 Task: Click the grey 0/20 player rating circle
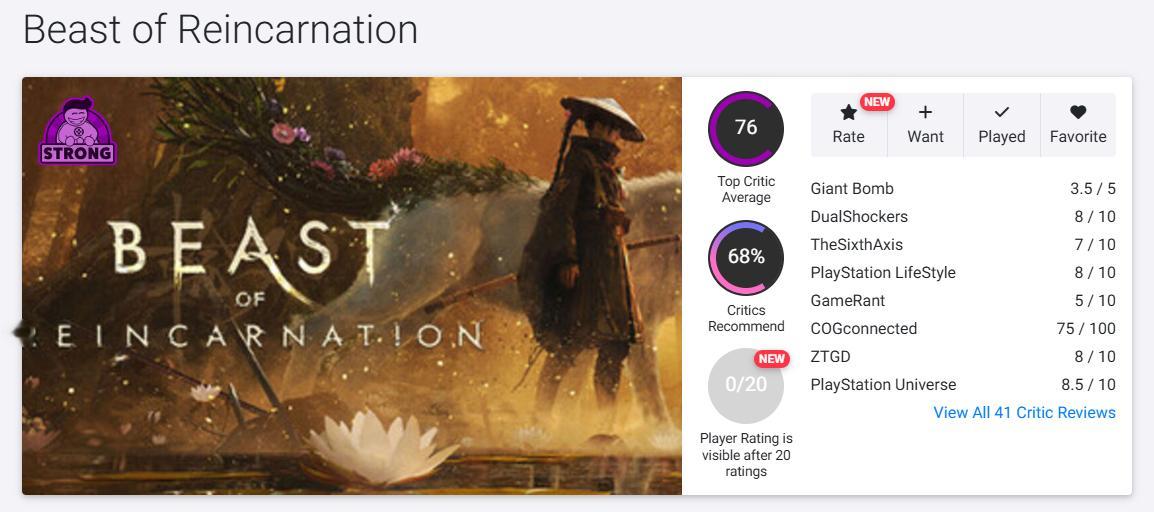coord(746,385)
